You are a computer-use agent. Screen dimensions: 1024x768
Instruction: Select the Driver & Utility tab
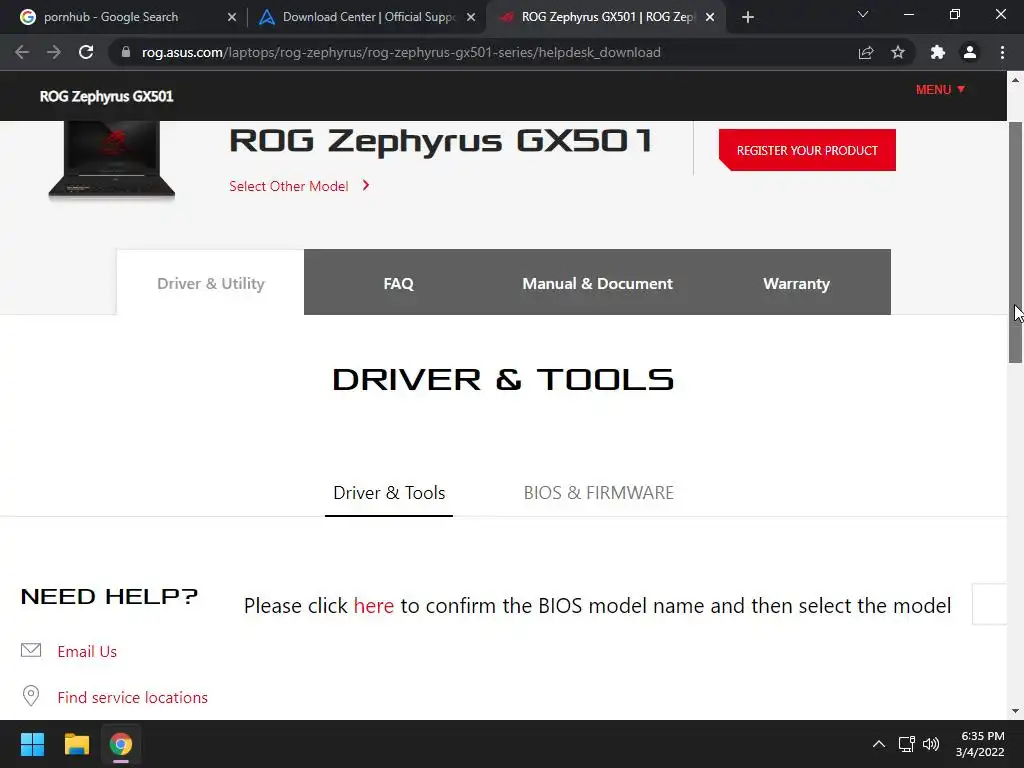pyautogui.click(x=210, y=283)
